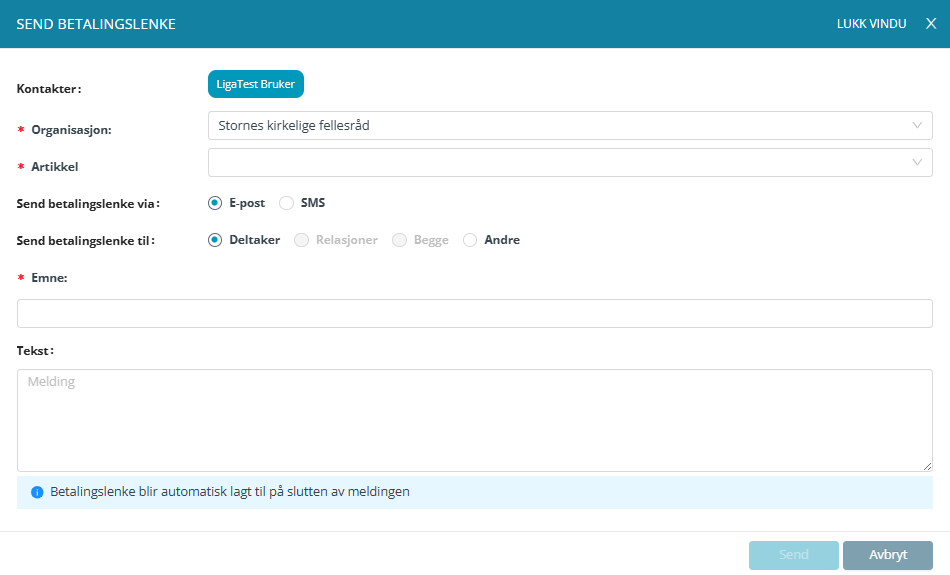Click the LigaTest Bruker contact tag
The image size is (950, 575).
click(255, 84)
